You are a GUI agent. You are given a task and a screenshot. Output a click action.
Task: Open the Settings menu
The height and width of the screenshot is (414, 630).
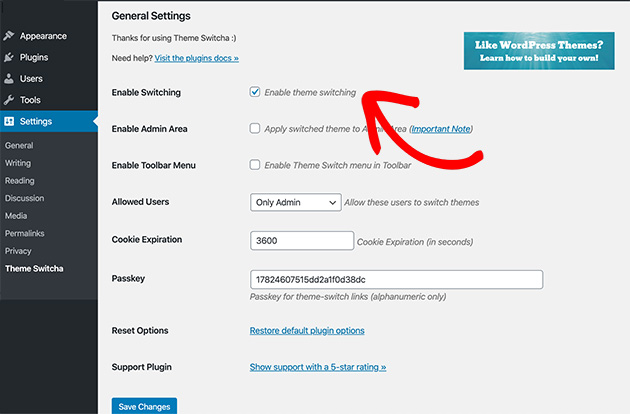tap(49, 121)
